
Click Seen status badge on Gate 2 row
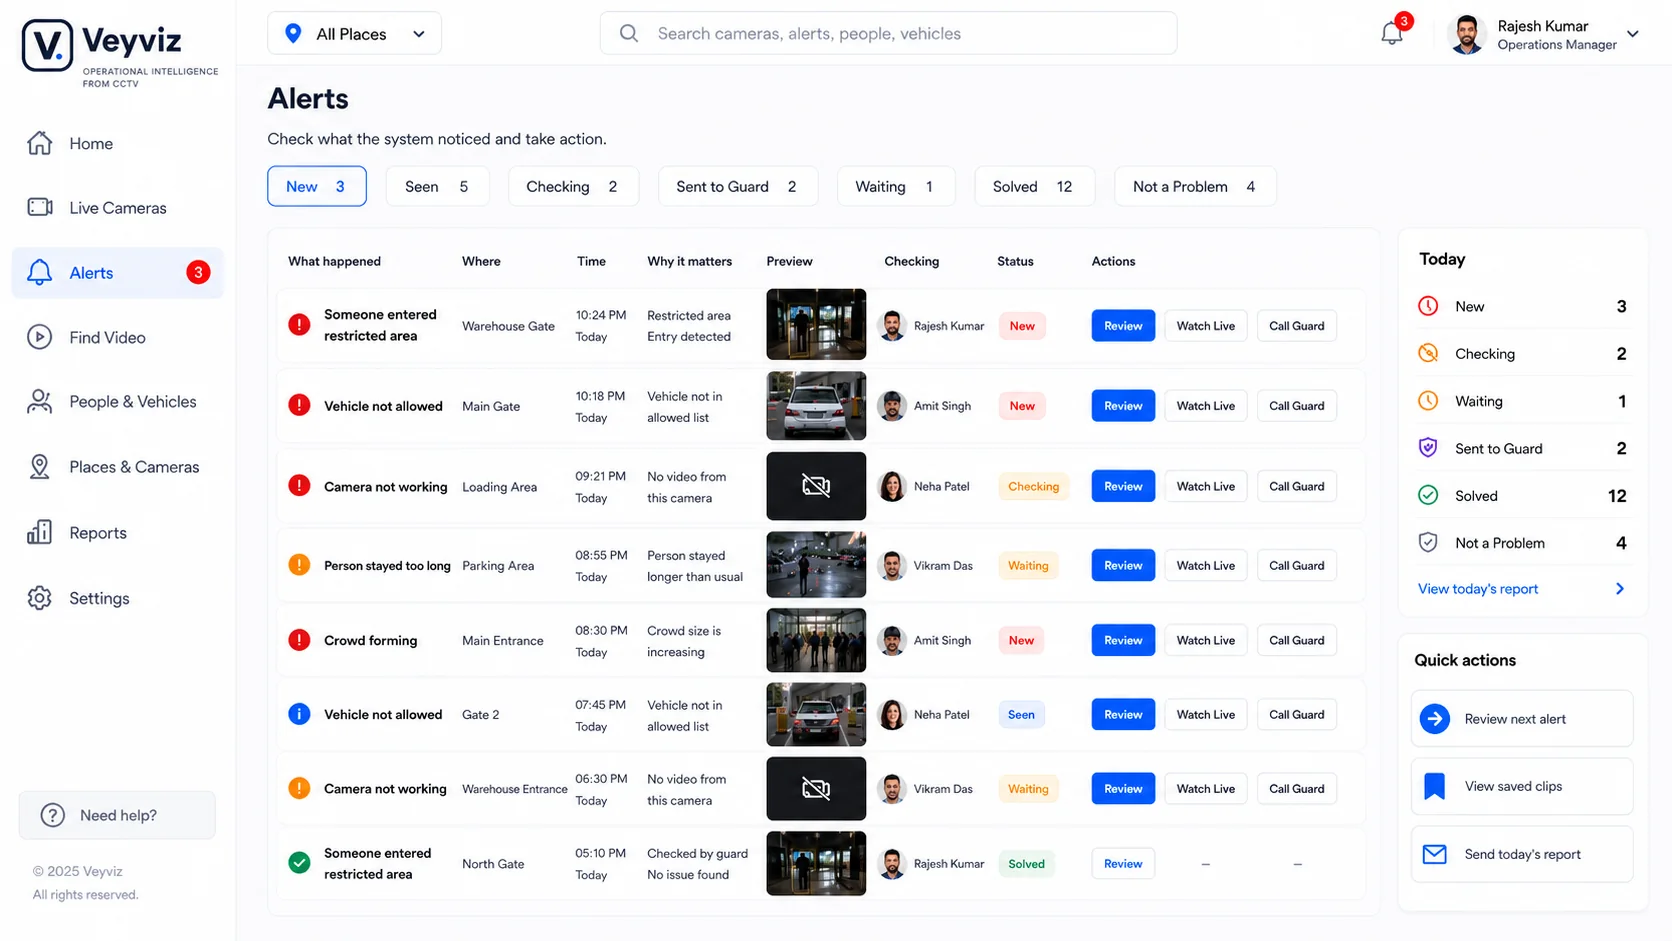pos(1021,714)
